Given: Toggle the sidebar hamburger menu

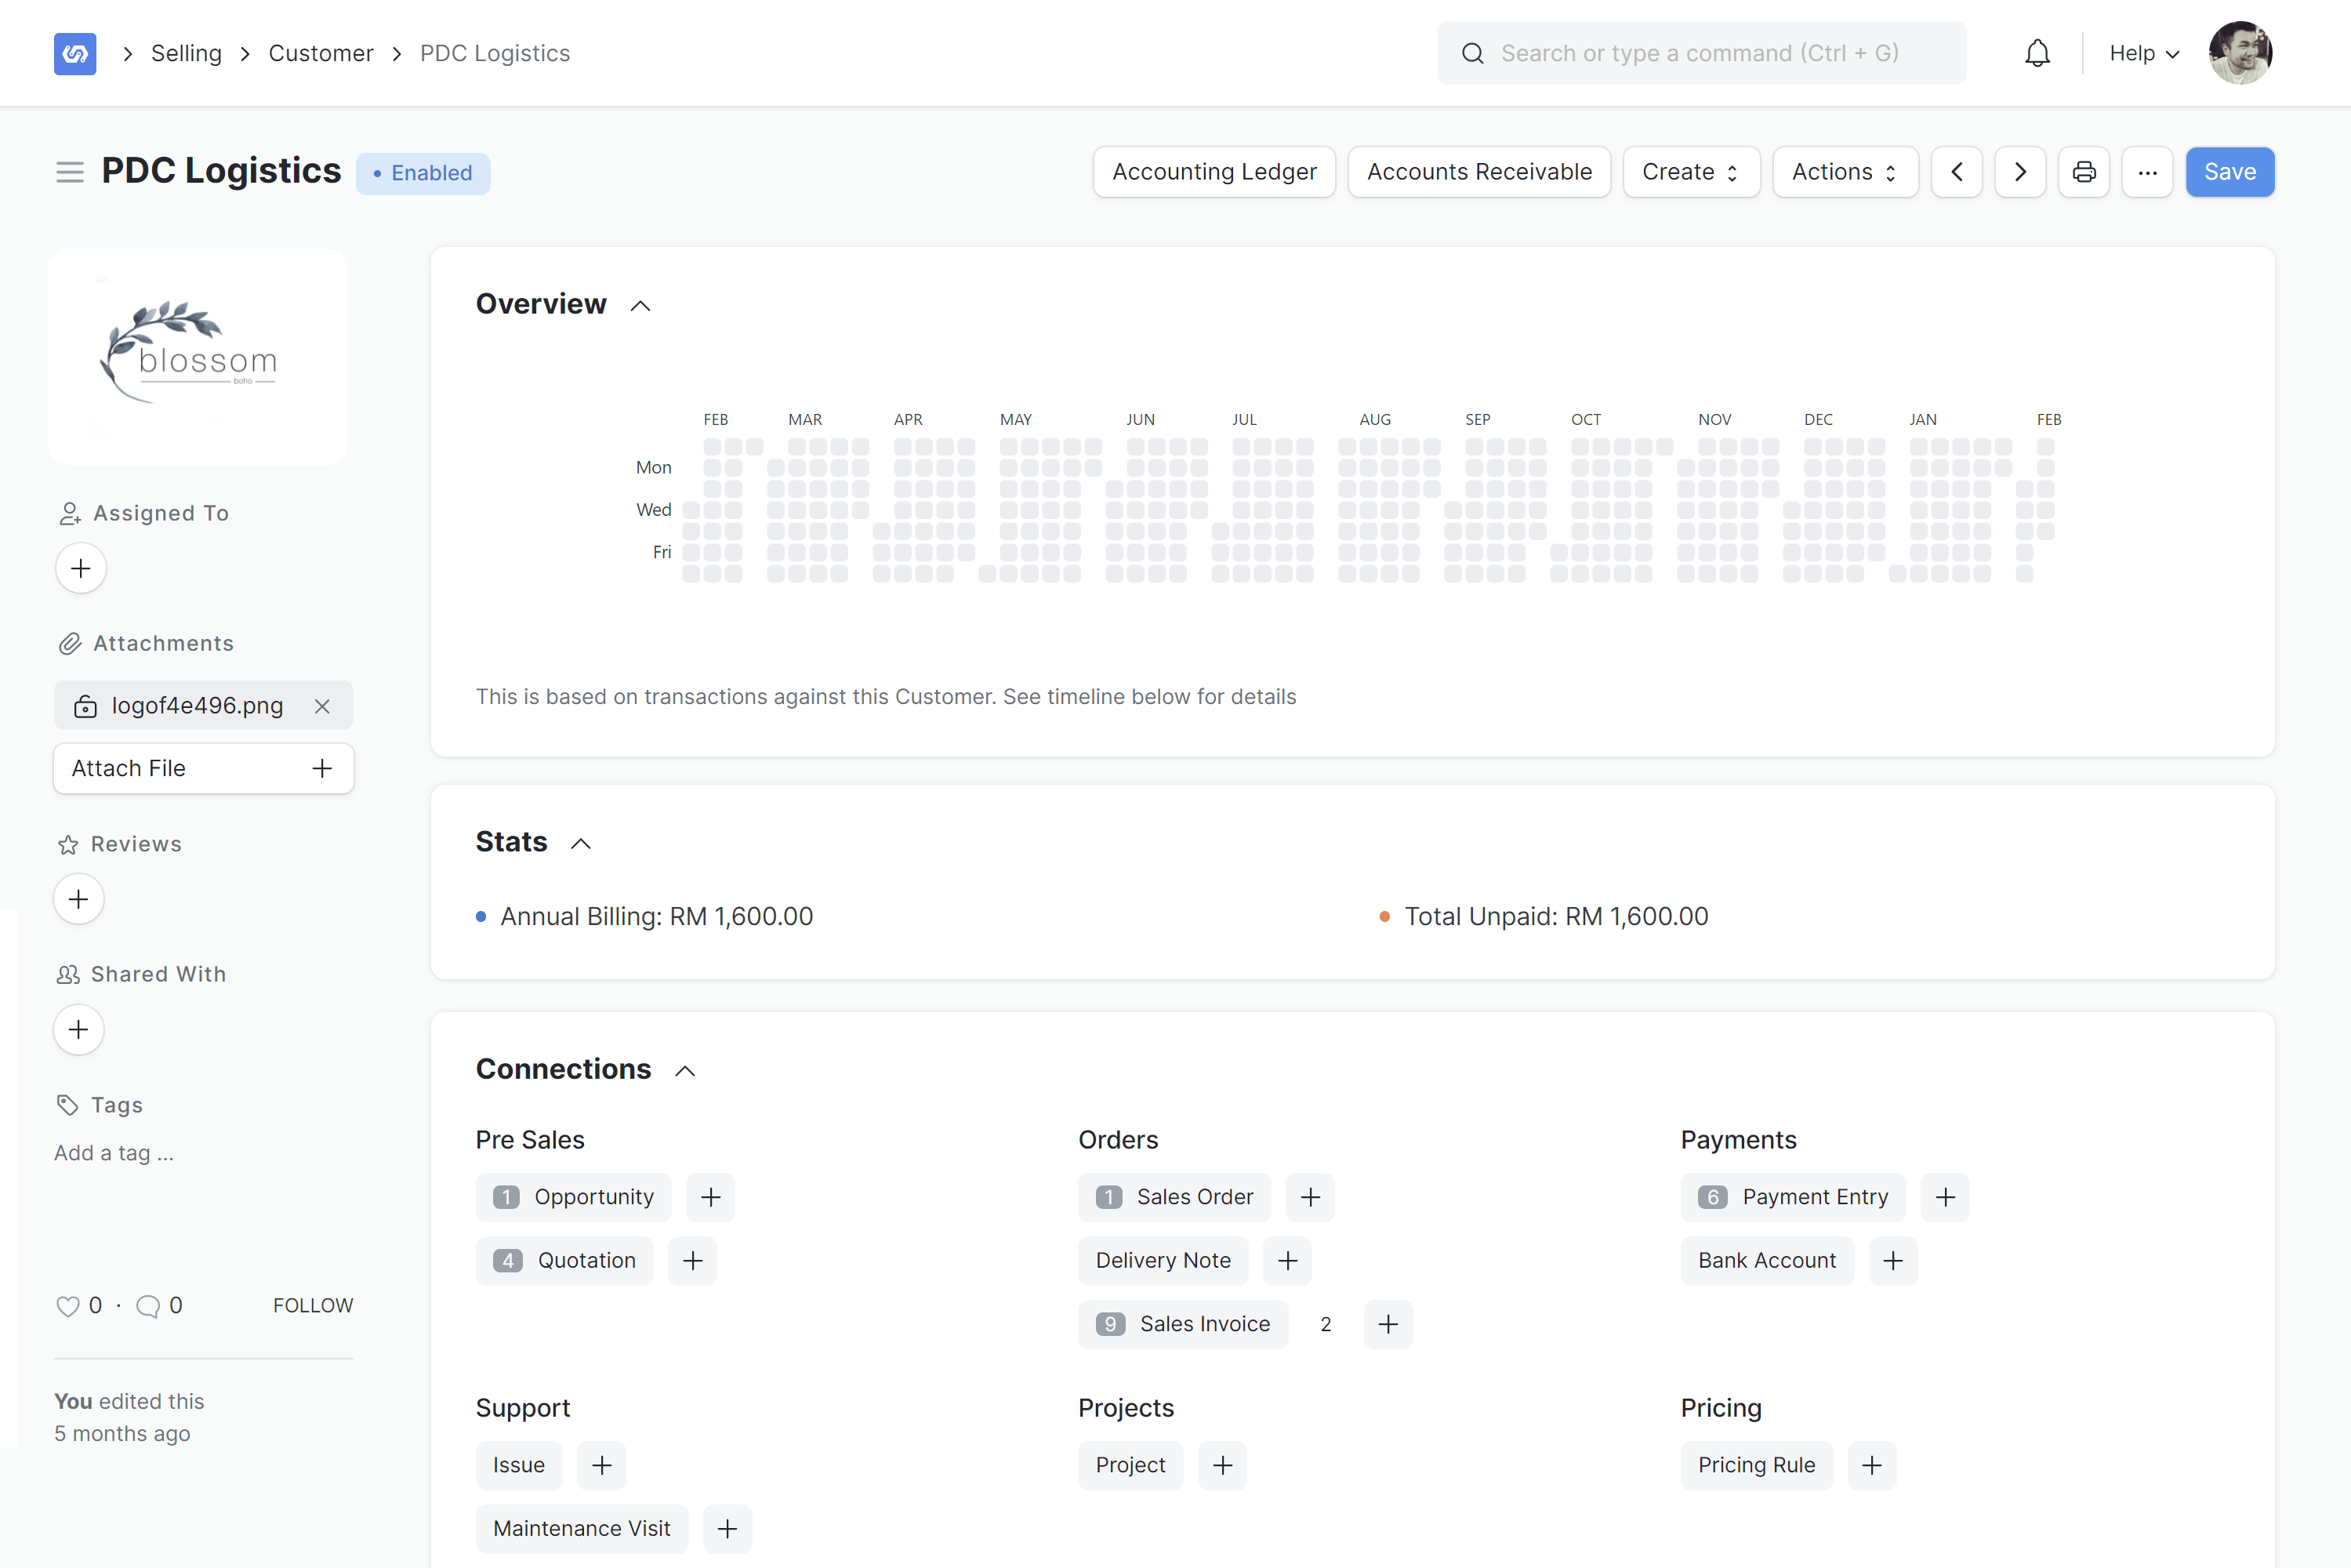Looking at the screenshot, I should [70, 172].
